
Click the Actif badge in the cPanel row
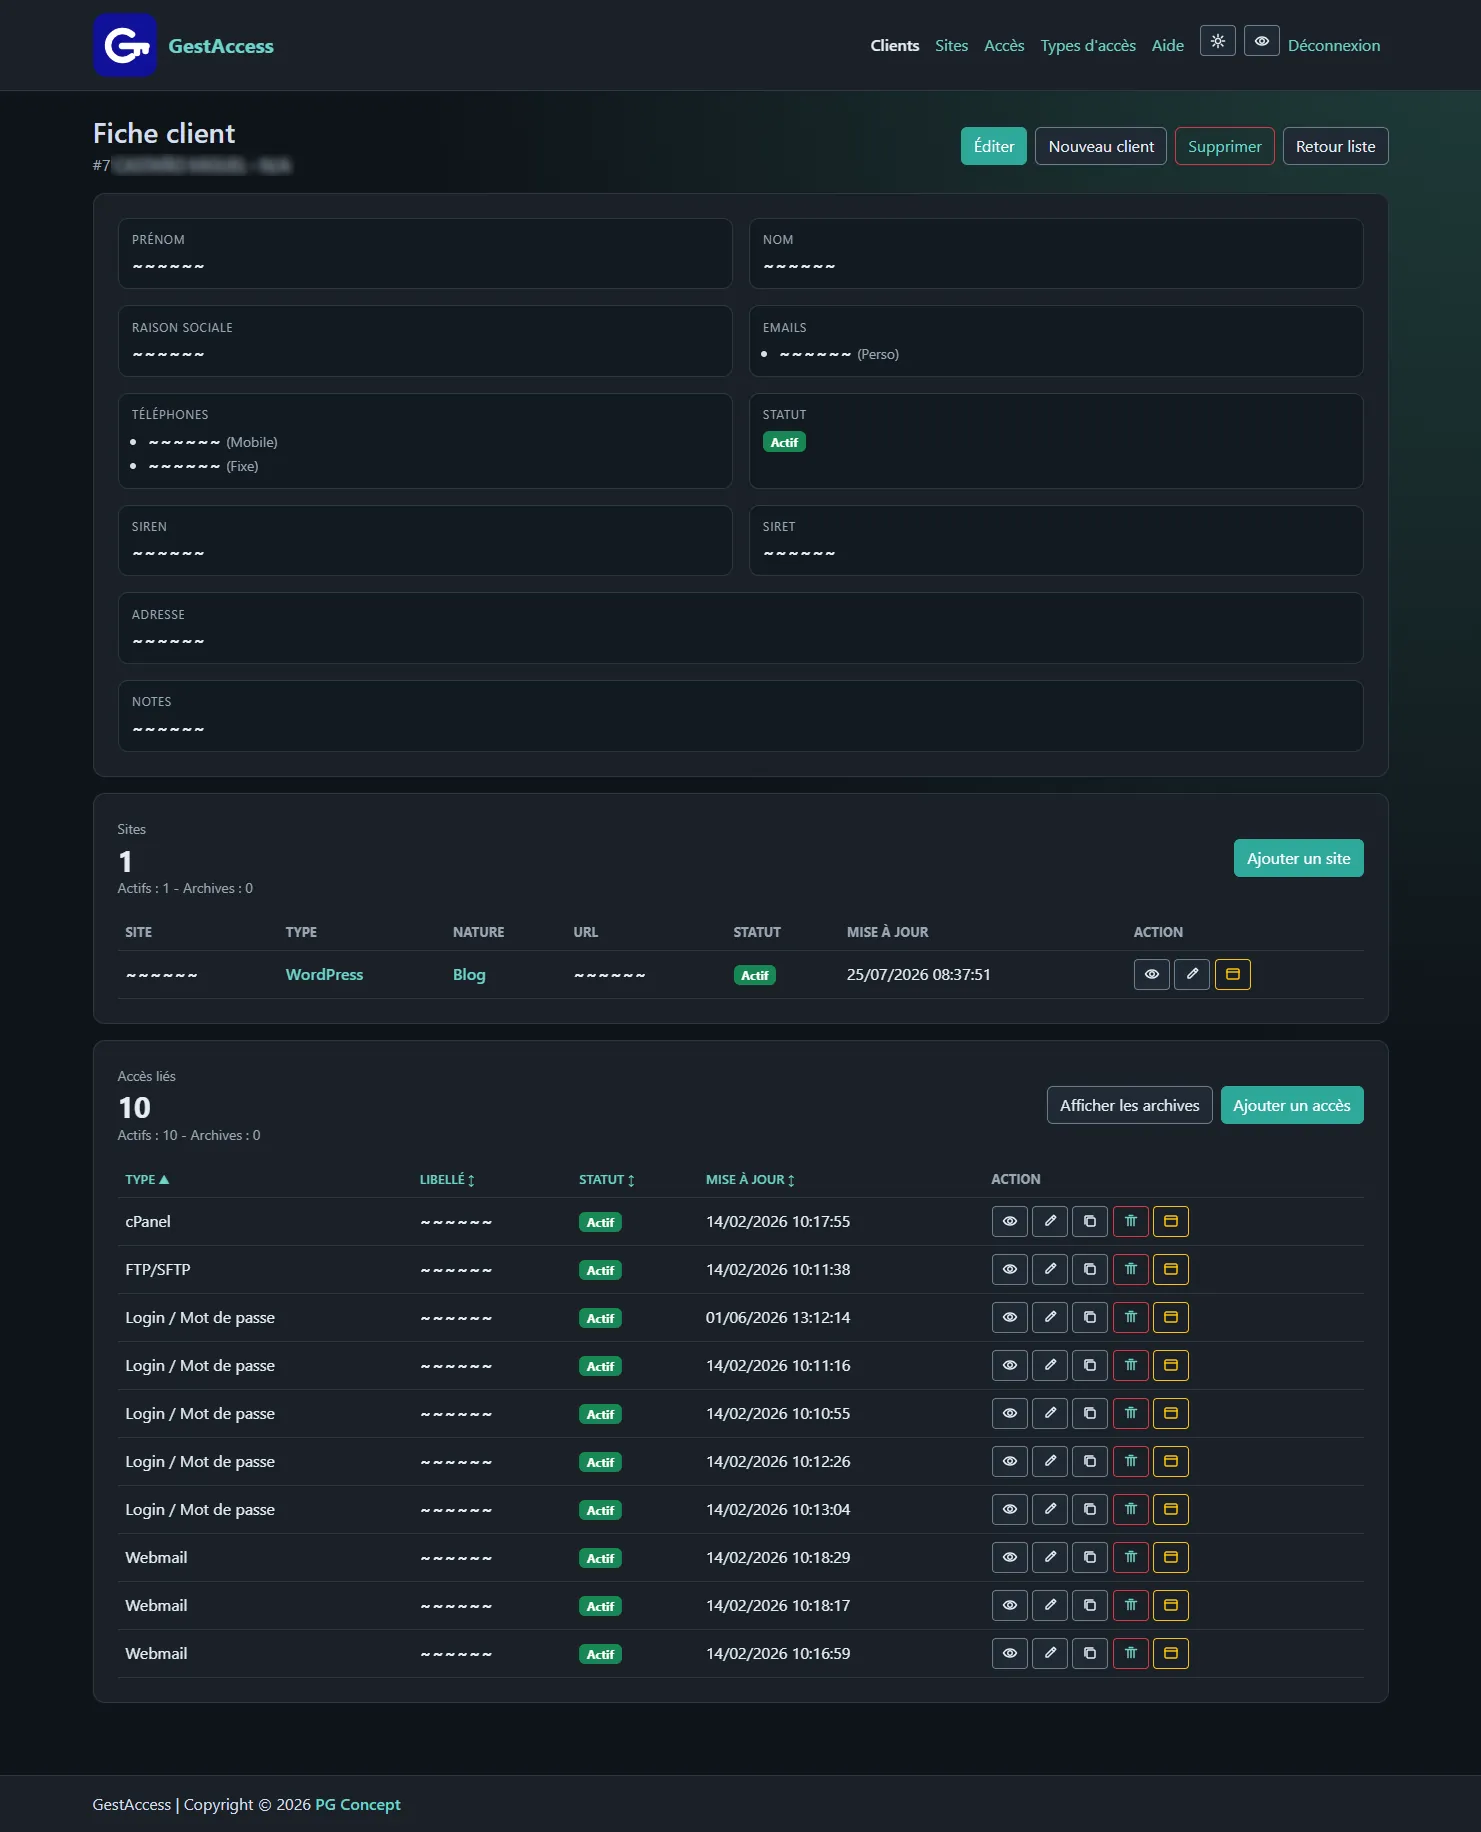click(600, 1222)
